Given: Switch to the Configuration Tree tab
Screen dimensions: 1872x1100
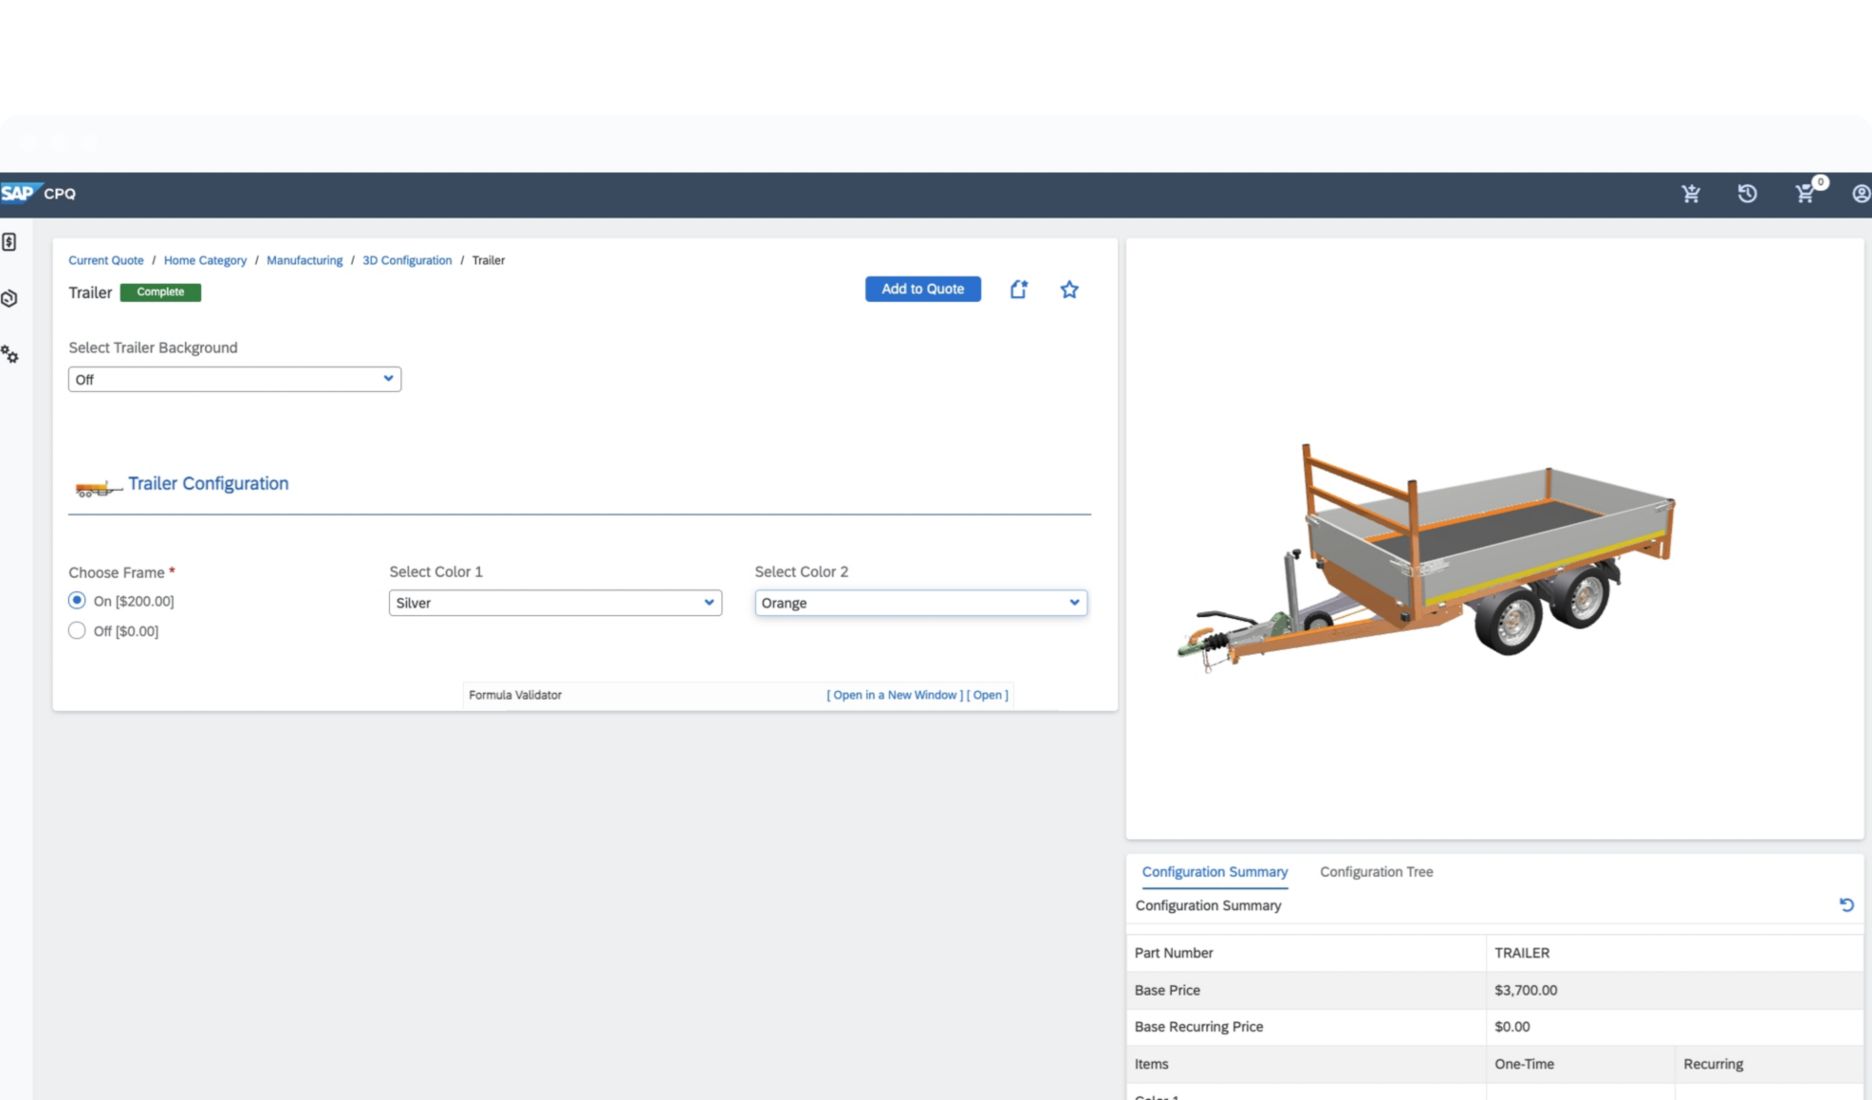Looking at the screenshot, I should coord(1376,872).
